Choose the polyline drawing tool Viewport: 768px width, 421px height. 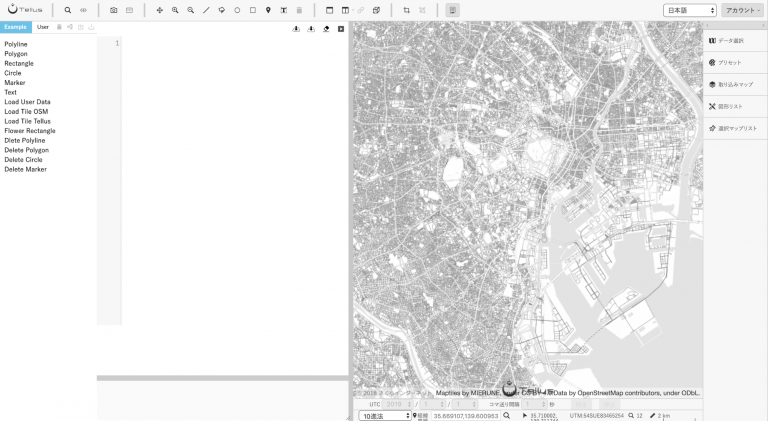206,10
